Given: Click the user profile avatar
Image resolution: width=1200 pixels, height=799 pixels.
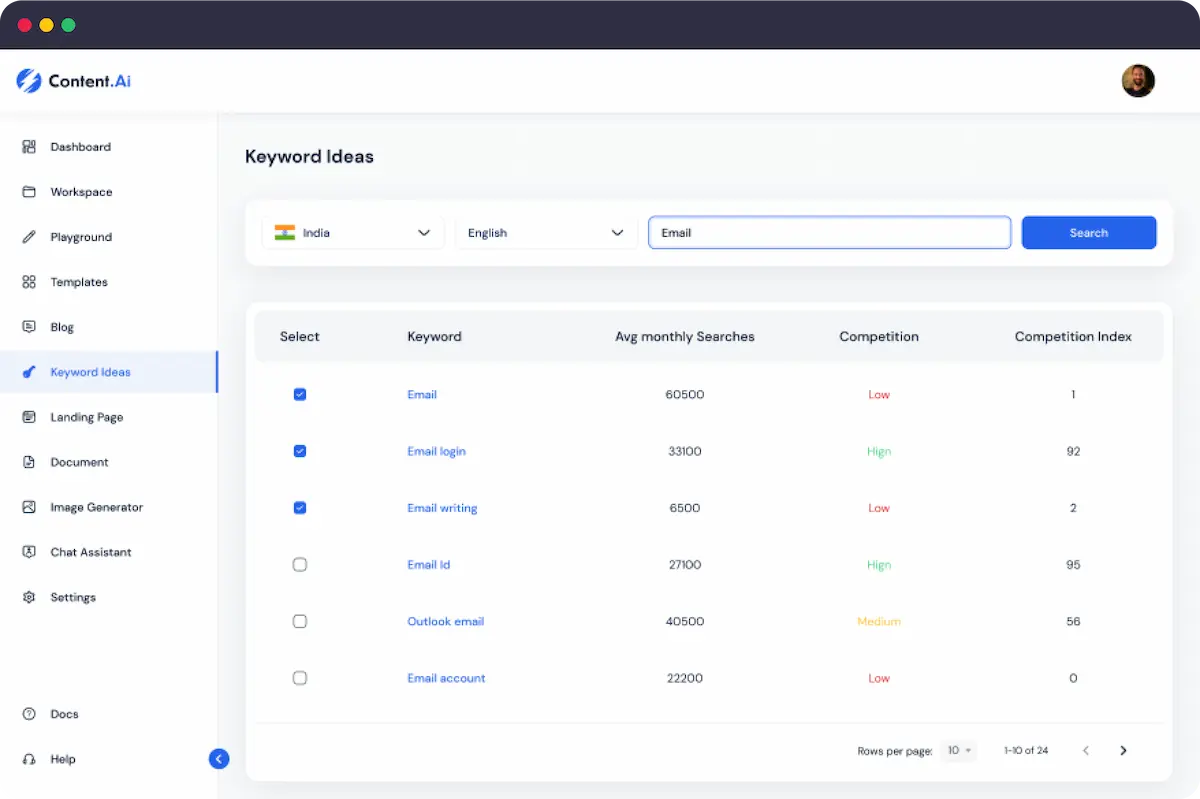Looking at the screenshot, I should pos(1138,81).
